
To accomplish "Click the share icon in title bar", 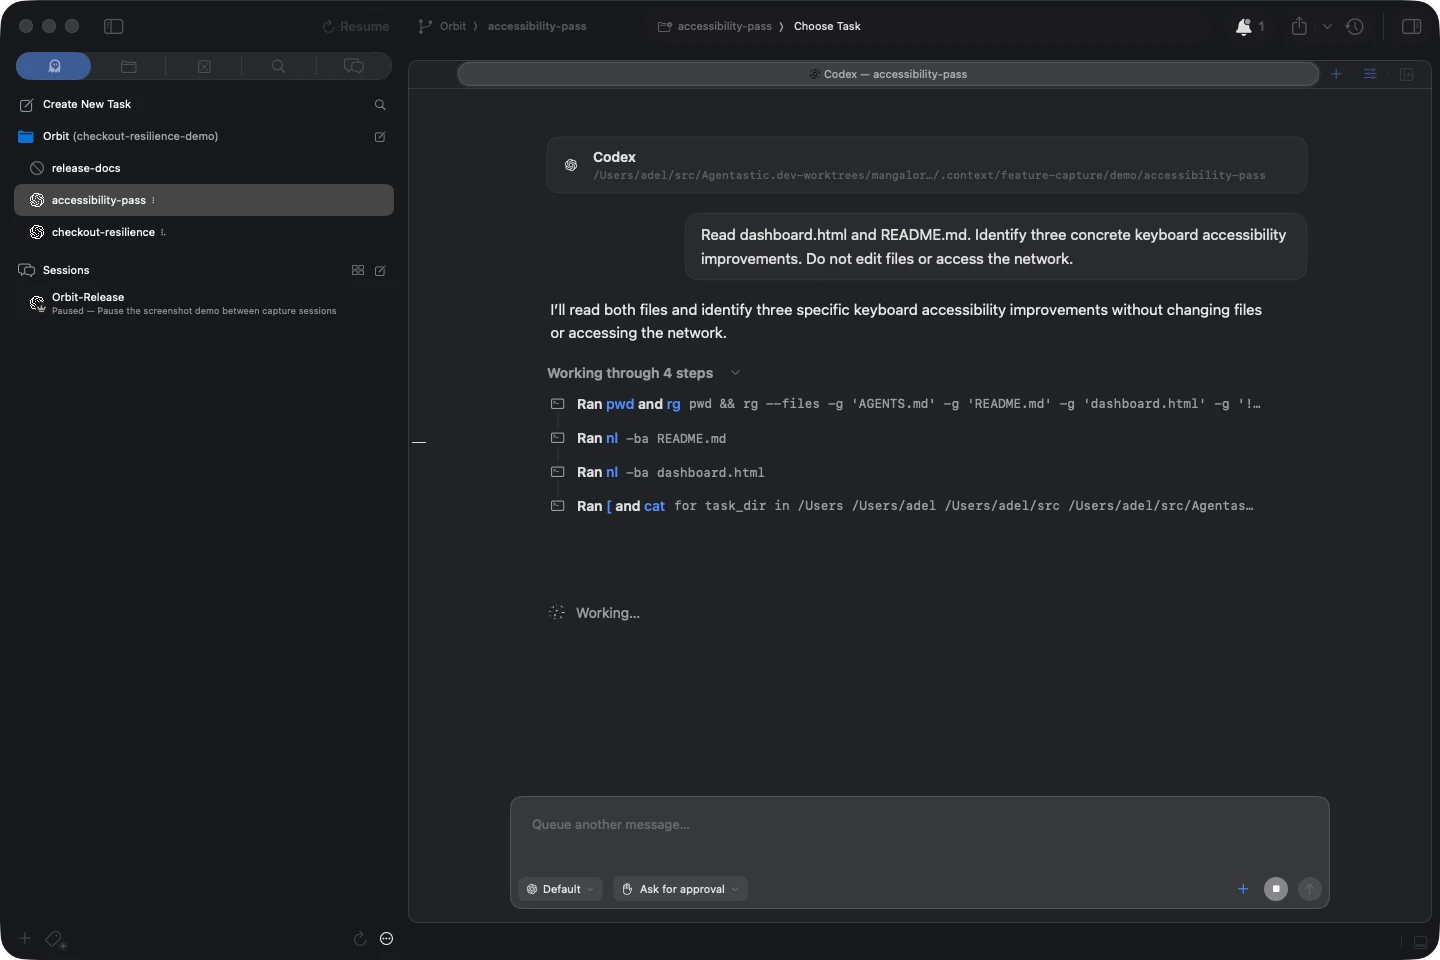I will (x=1299, y=26).
